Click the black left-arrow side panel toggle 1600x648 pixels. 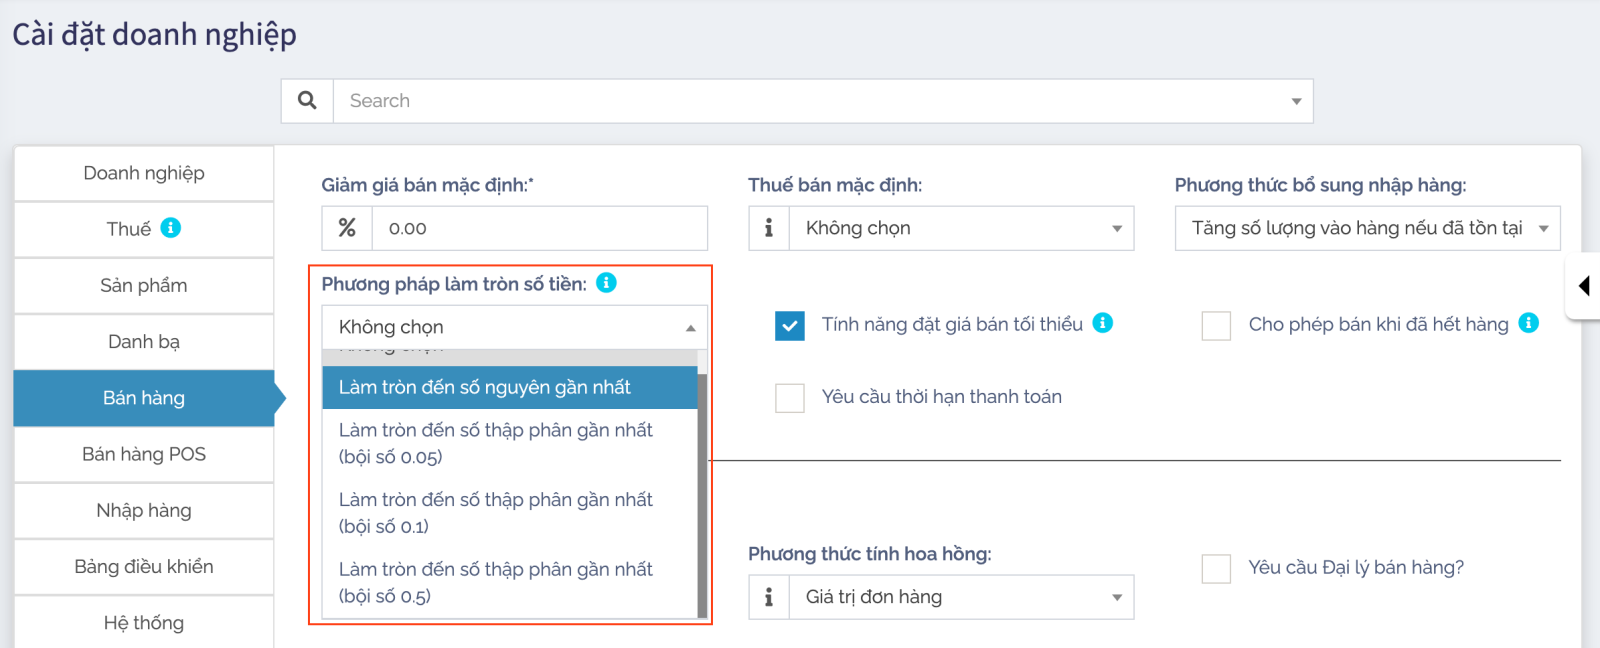click(1584, 286)
